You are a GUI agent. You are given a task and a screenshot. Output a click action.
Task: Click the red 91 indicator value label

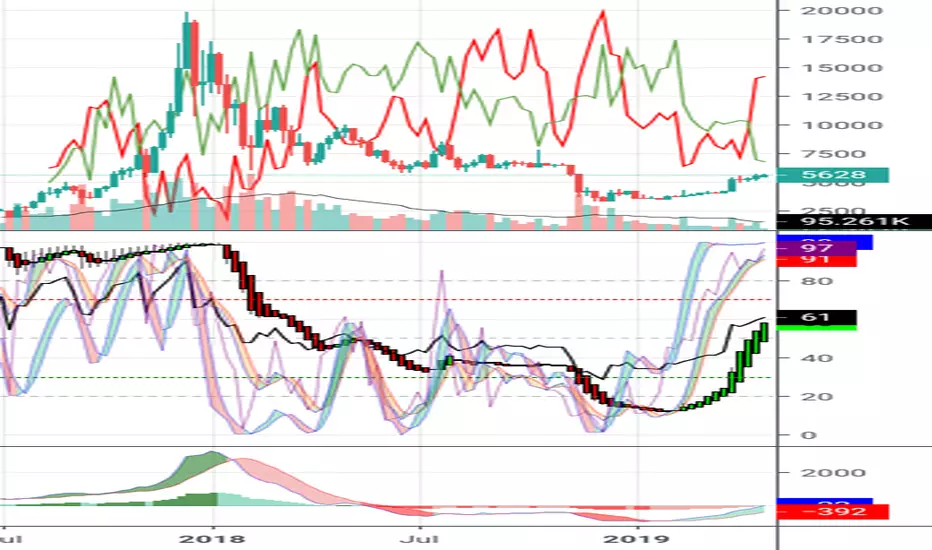click(x=817, y=260)
